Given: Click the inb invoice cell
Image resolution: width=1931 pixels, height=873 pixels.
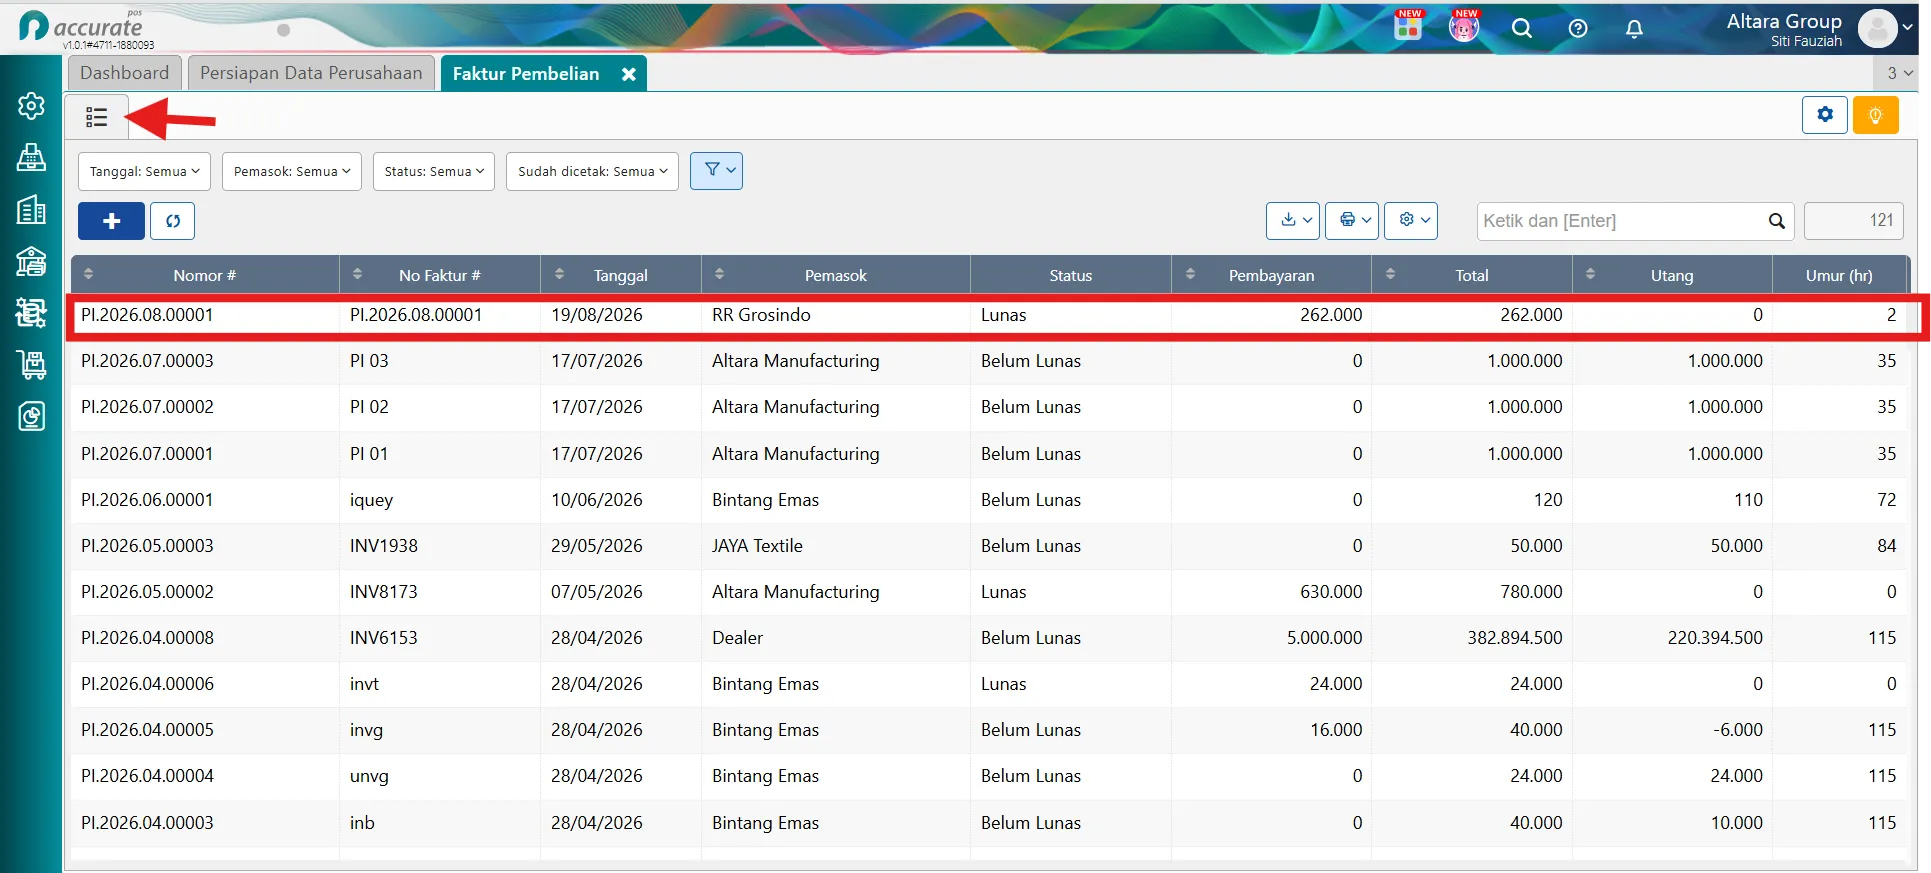Looking at the screenshot, I should click(x=362, y=823).
